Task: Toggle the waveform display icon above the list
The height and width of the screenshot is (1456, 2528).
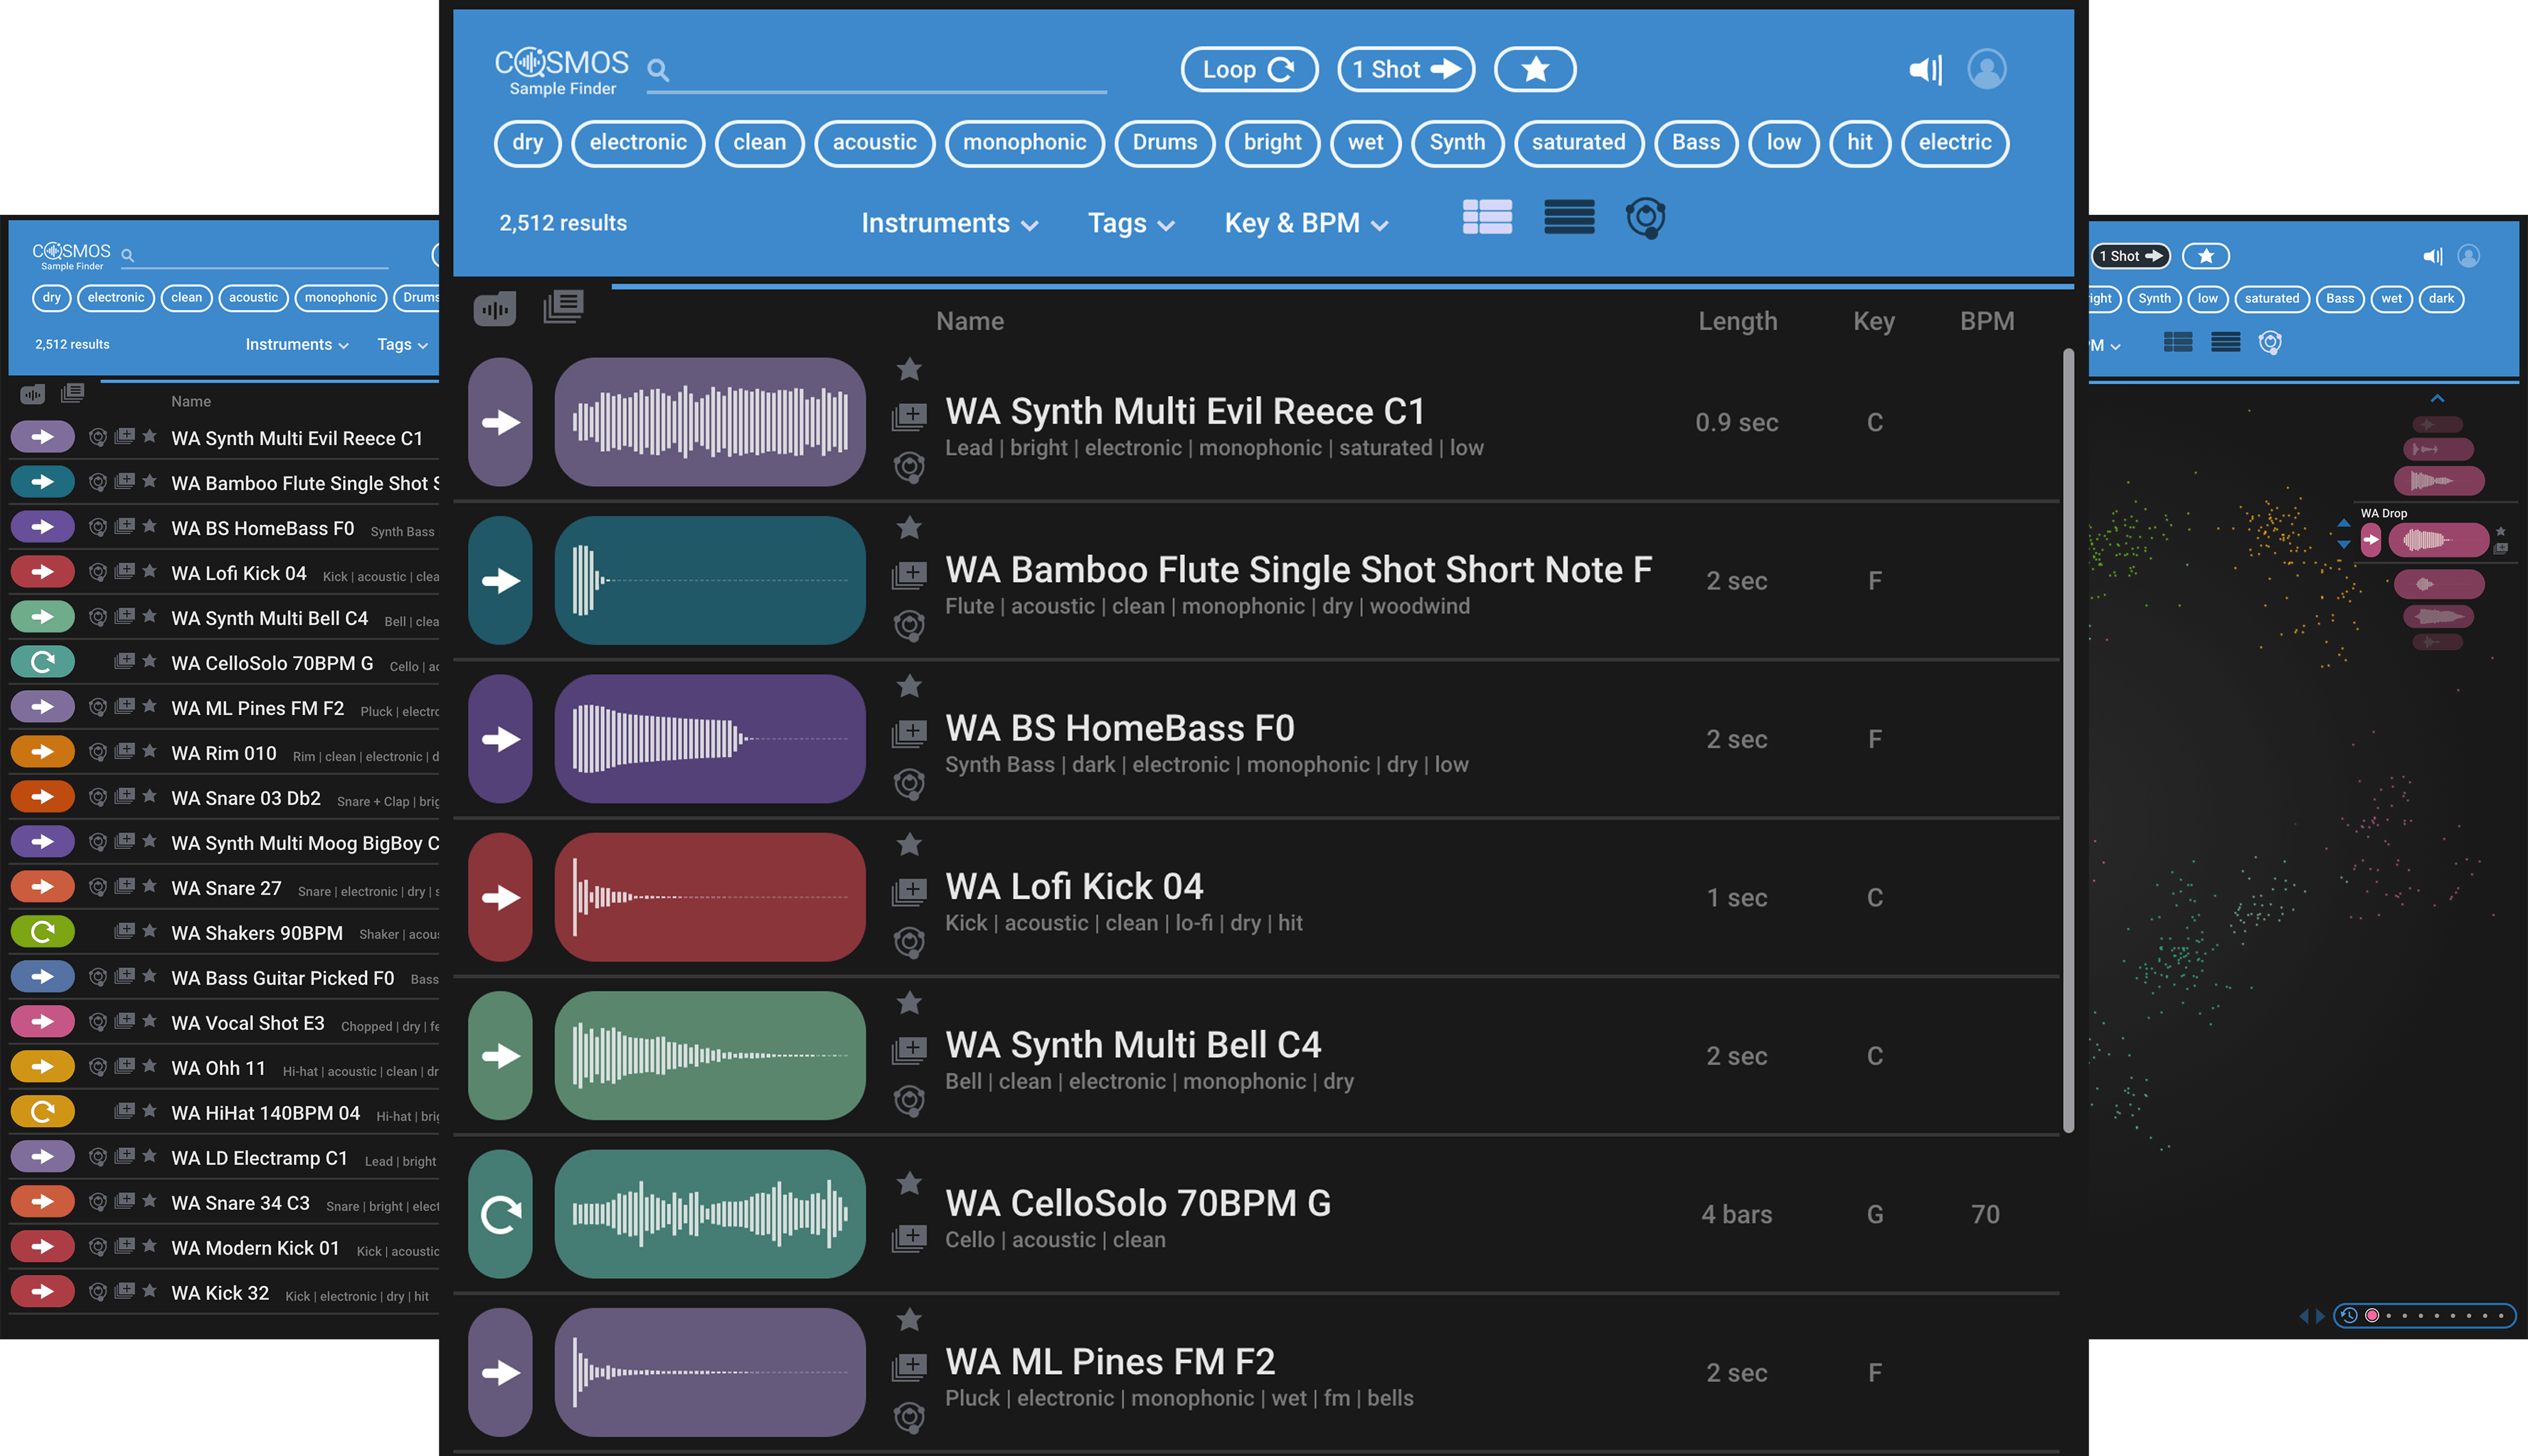Action: pos(496,308)
